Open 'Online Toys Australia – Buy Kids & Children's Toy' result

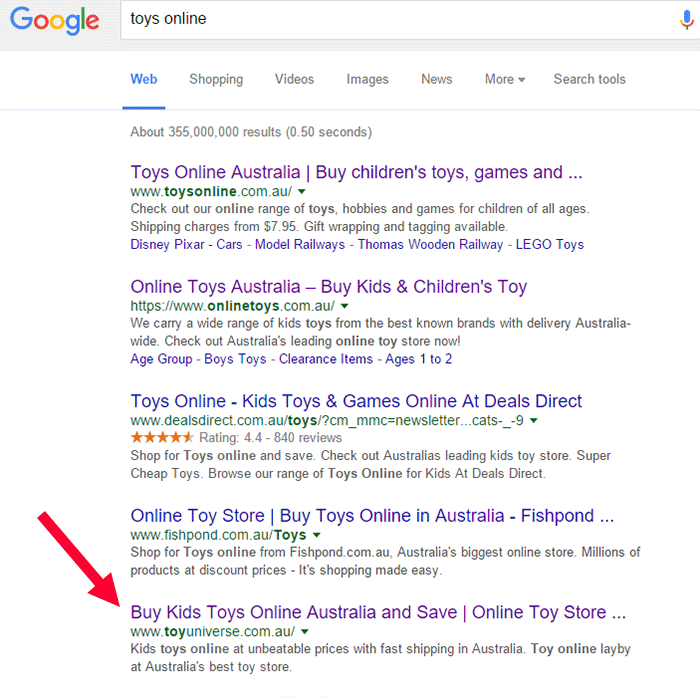click(x=329, y=287)
